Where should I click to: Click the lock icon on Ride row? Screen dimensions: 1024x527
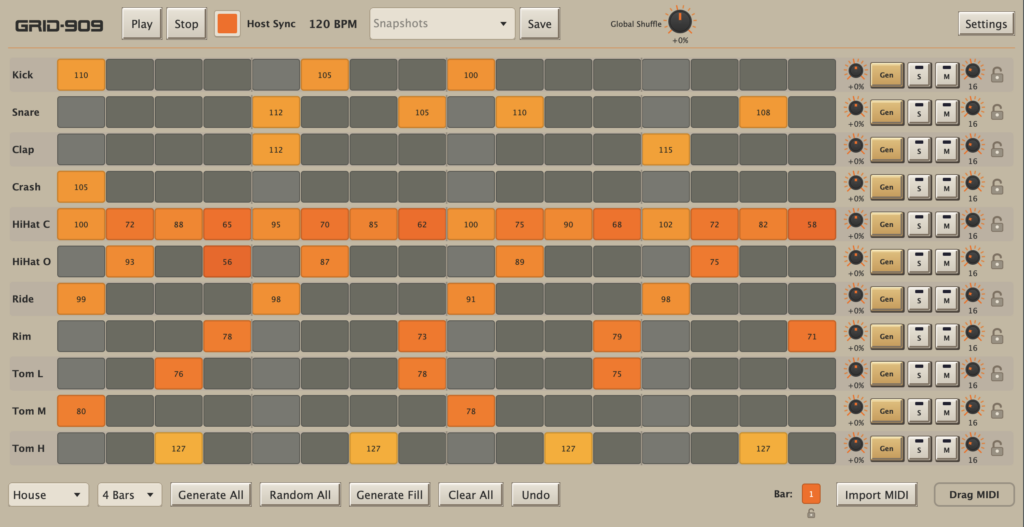point(997,298)
